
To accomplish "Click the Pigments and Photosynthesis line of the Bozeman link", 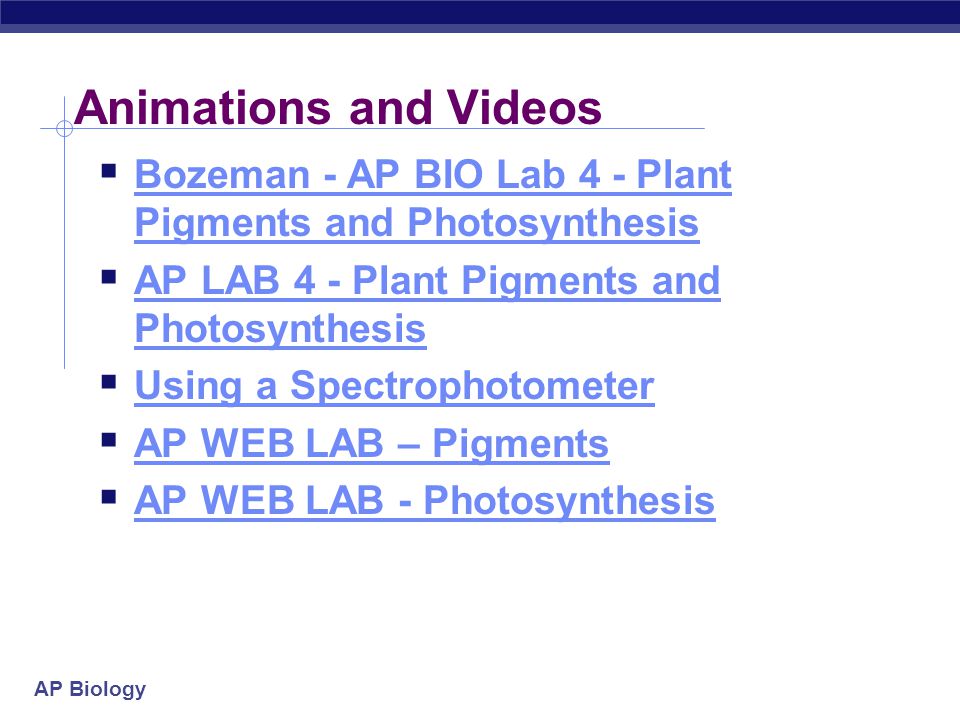I will pyautogui.click(x=417, y=222).
